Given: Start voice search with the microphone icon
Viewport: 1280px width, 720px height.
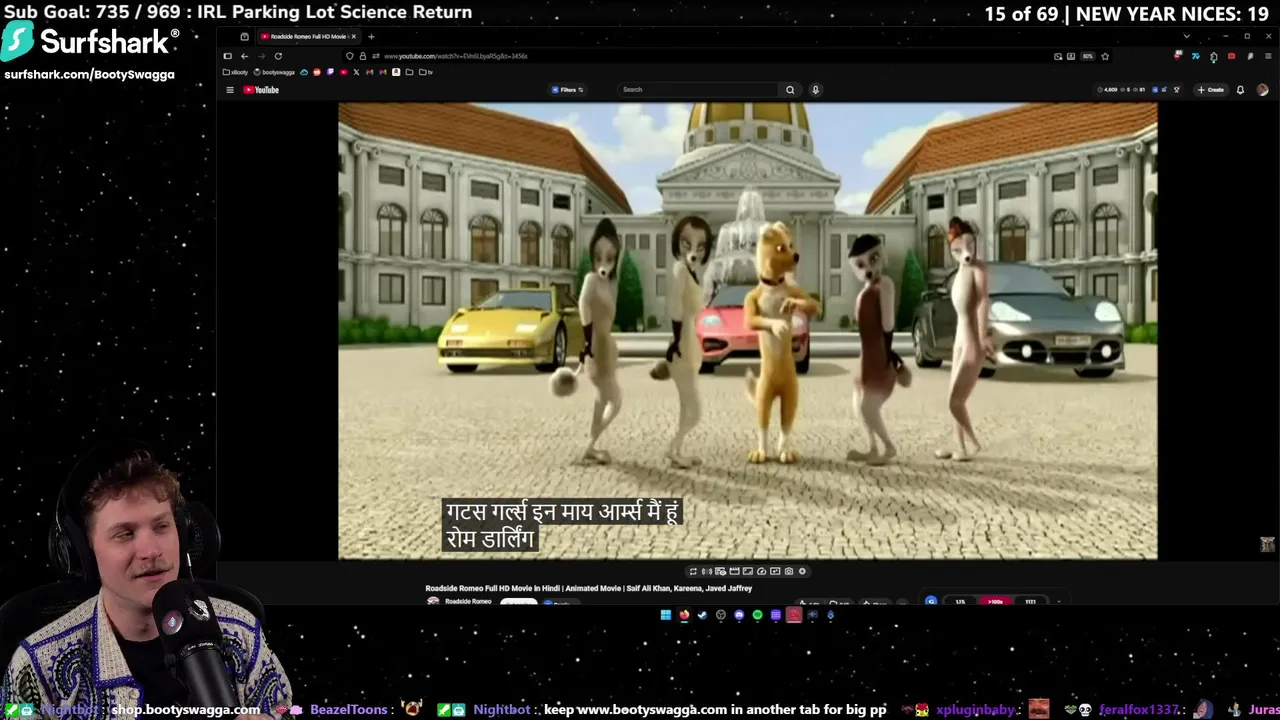Looking at the screenshot, I should pyautogui.click(x=815, y=90).
